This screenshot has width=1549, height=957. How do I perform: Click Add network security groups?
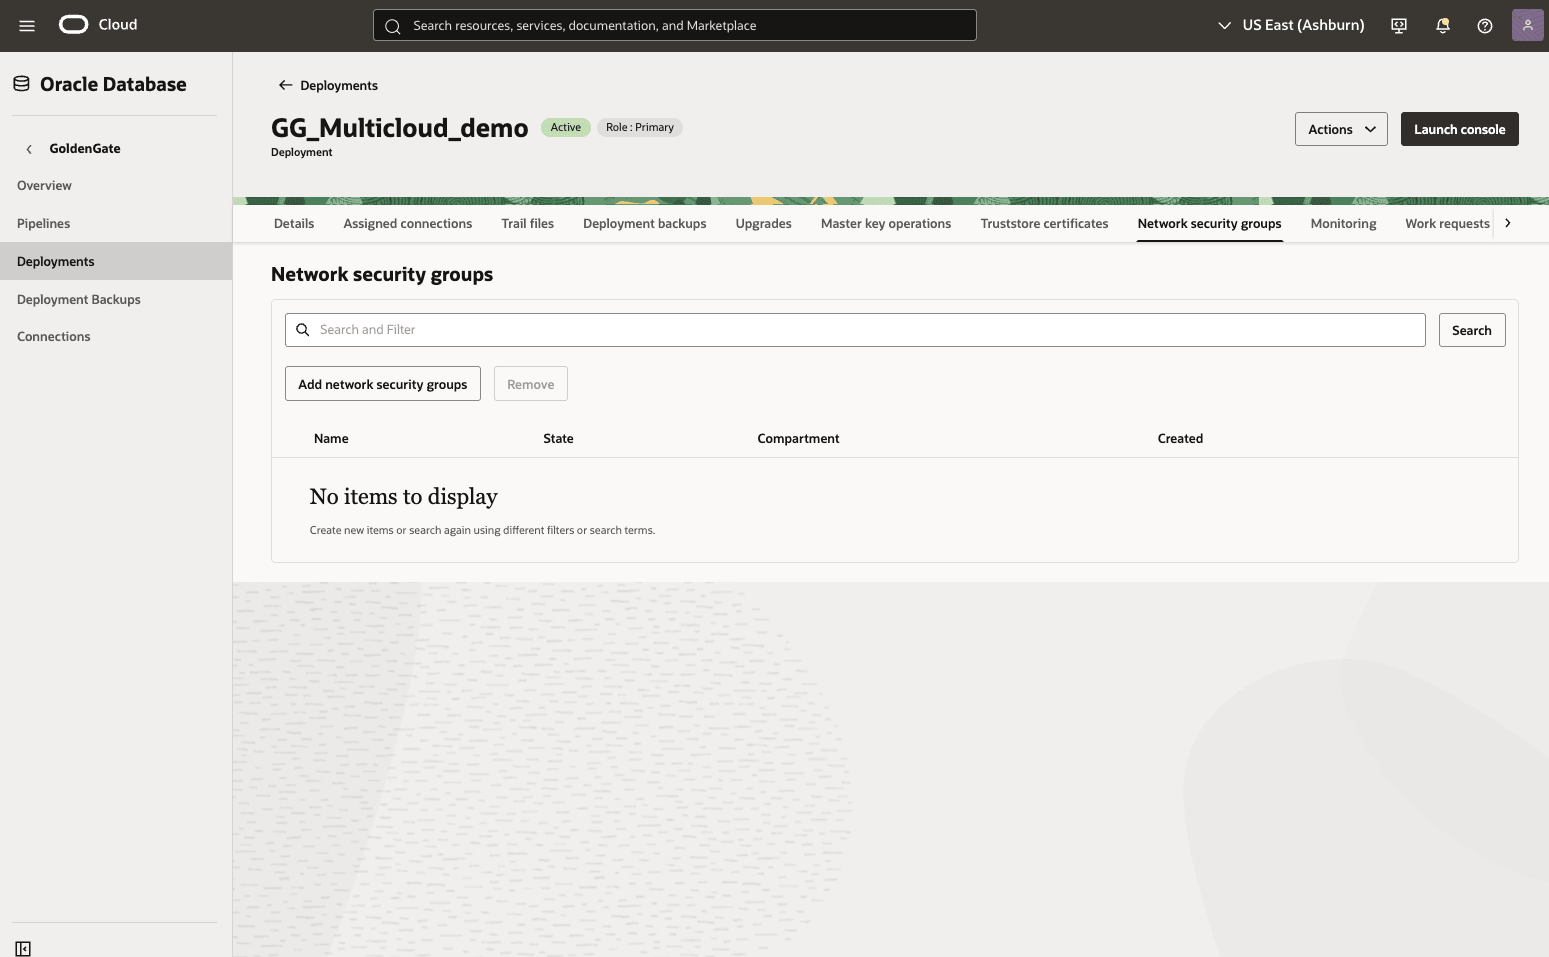(x=382, y=383)
